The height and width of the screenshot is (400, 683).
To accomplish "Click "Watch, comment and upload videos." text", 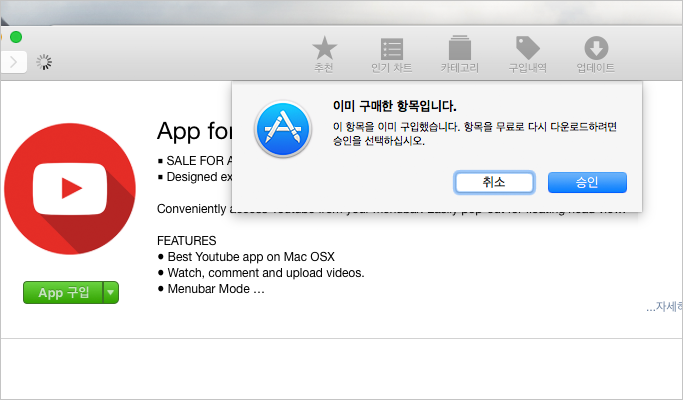I will click(x=266, y=273).
